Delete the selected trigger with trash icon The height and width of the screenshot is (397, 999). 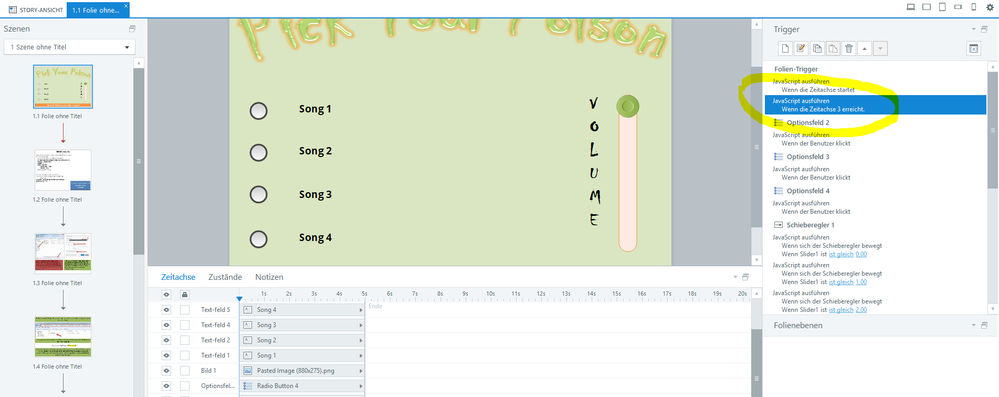click(x=849, y=48)
